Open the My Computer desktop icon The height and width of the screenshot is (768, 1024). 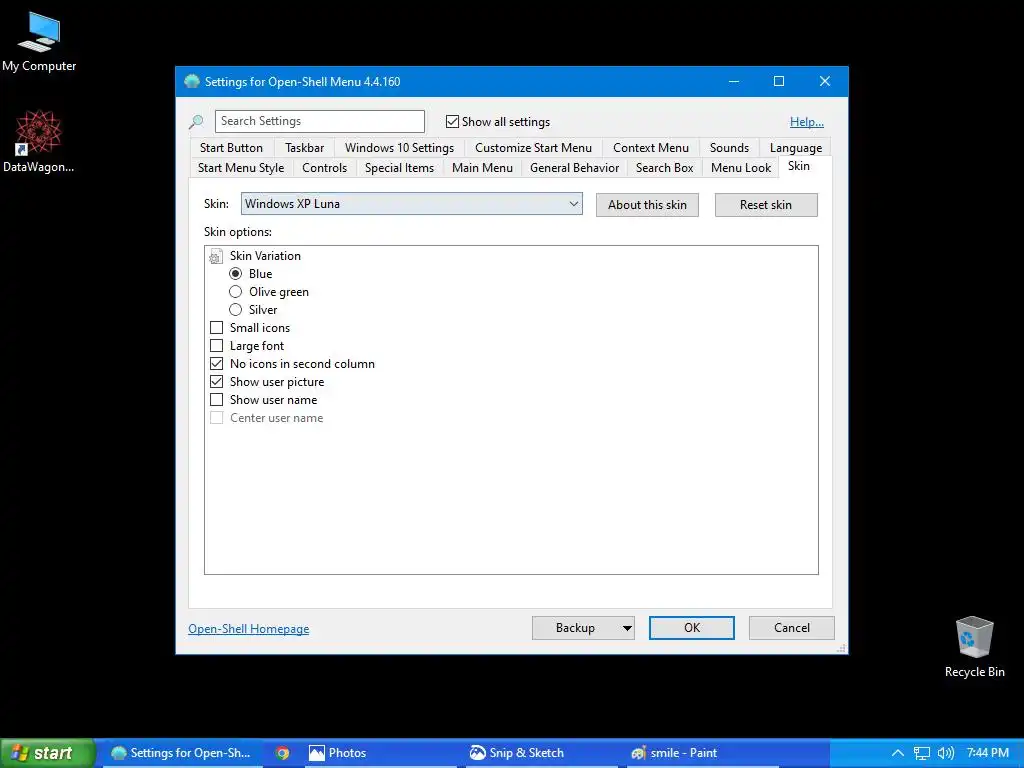tap(39, 42)
